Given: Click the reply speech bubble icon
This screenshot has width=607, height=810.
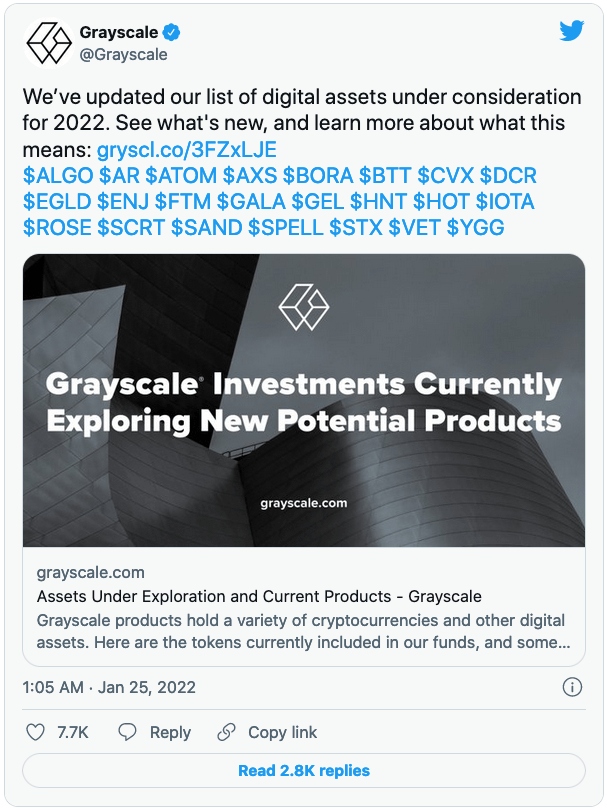Looking at the screenshot, I should point(127,732).
